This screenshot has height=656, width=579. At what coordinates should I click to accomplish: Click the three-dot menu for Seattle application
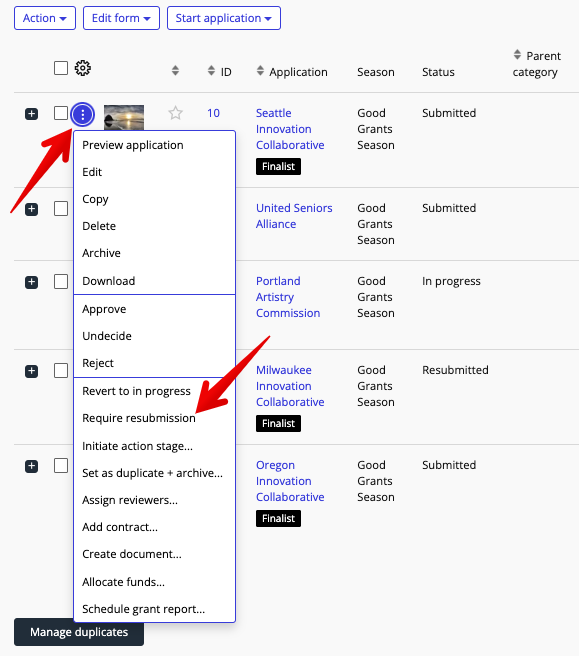[x=82, y=114]
